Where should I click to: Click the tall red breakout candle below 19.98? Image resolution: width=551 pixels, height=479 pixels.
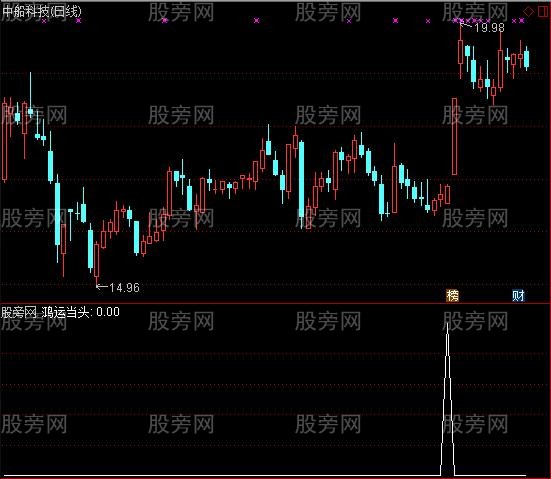click(454, 136)
